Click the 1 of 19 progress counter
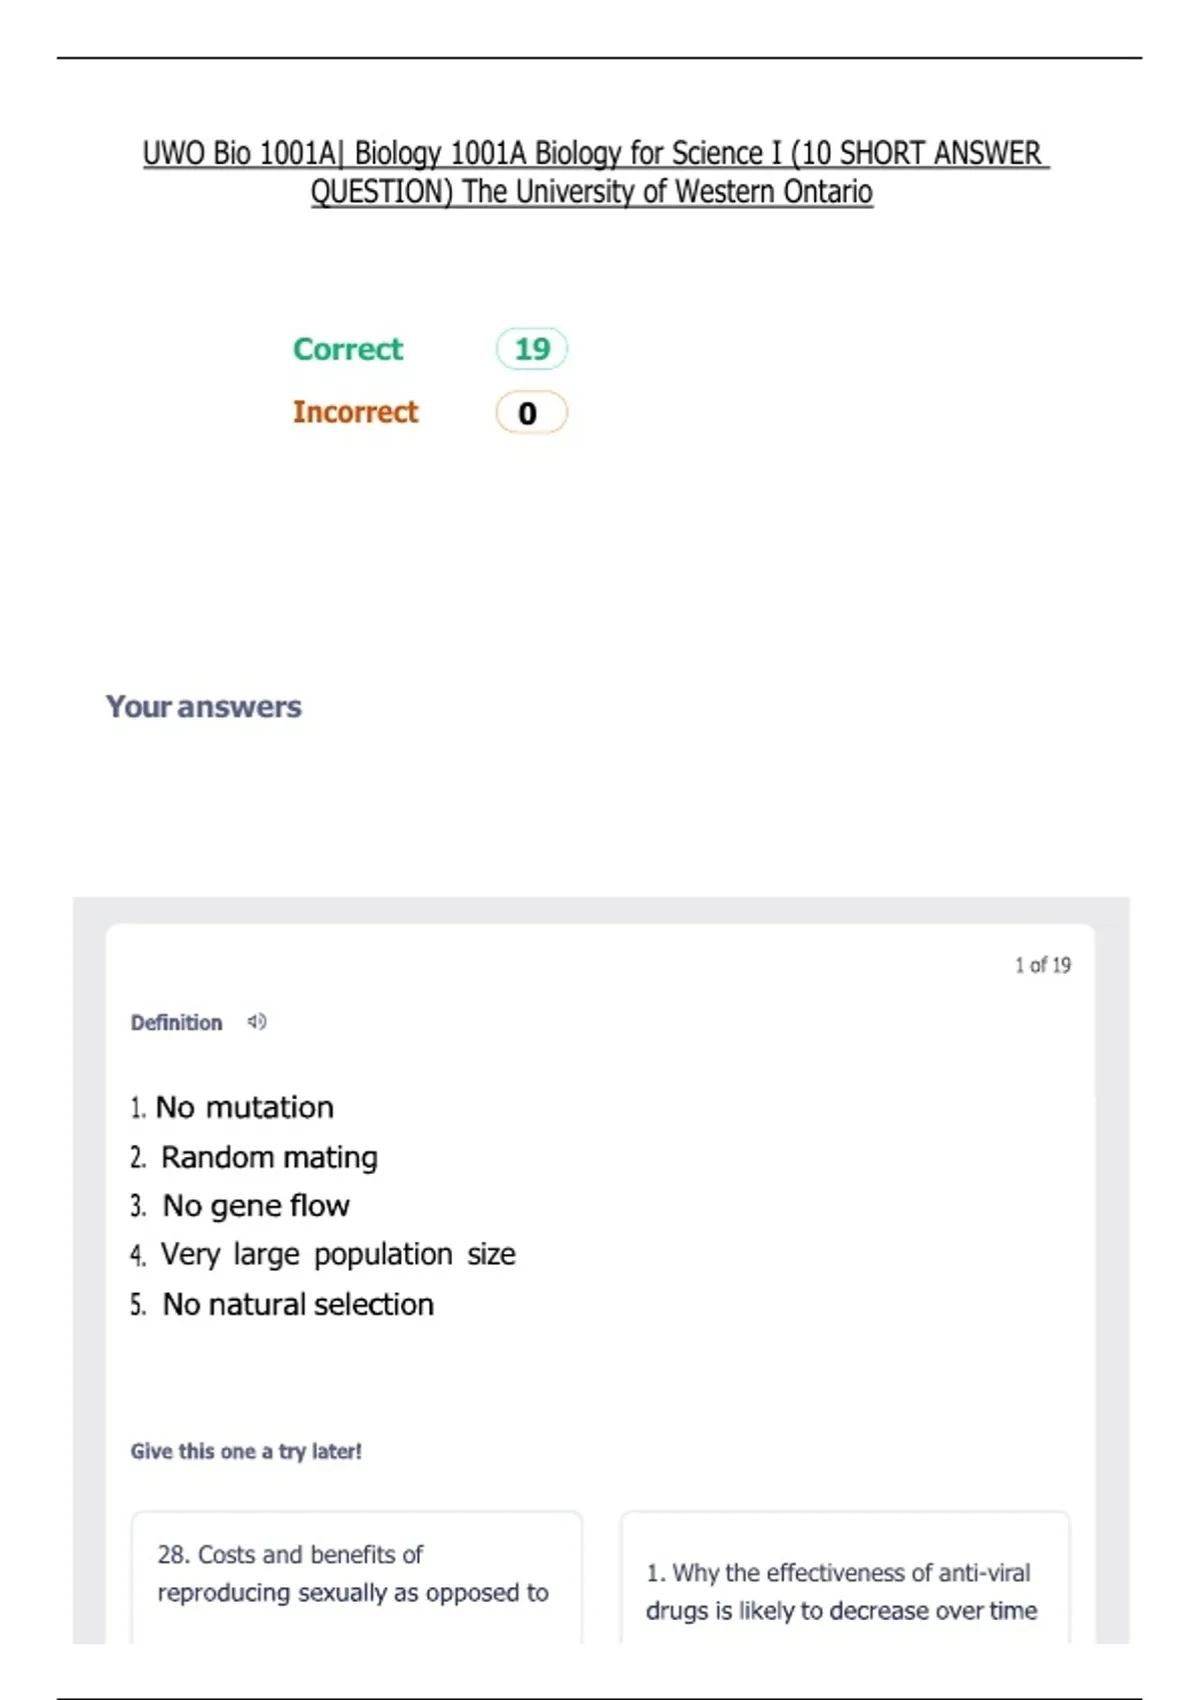1200x1700 pixels. pyautogui.click(x=1042, y=965)
